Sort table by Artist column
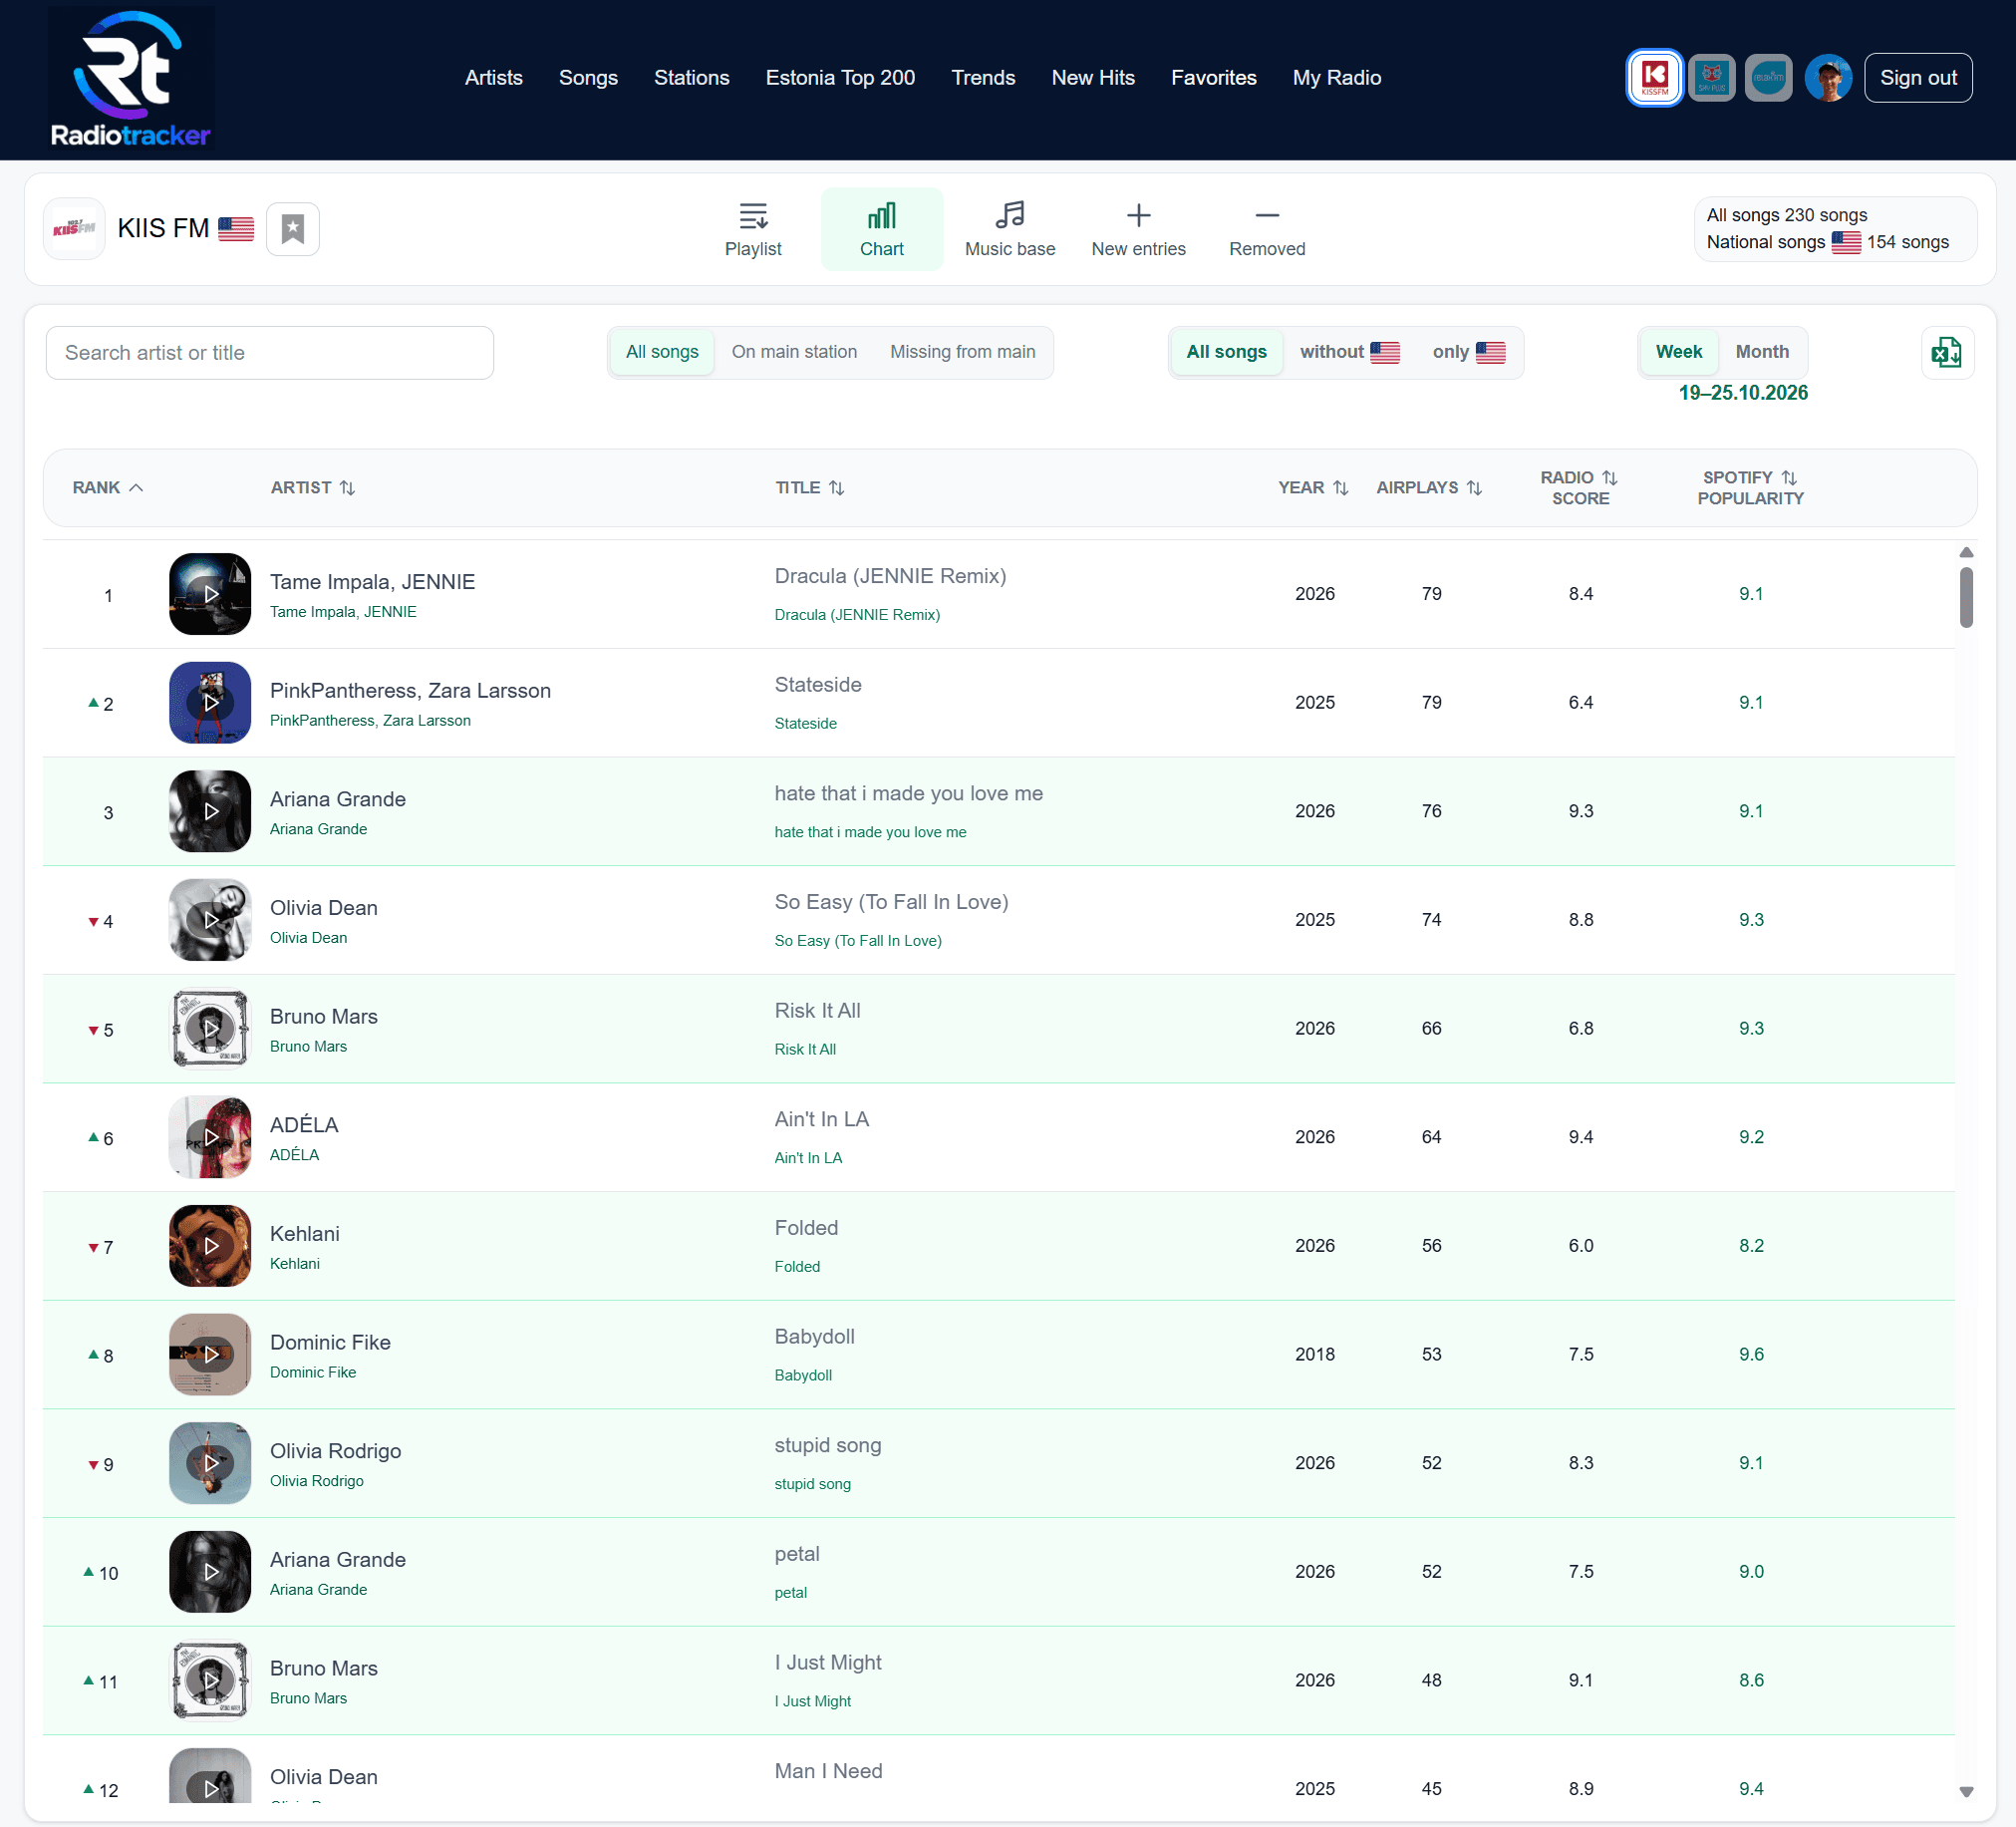 pos(313,488)
